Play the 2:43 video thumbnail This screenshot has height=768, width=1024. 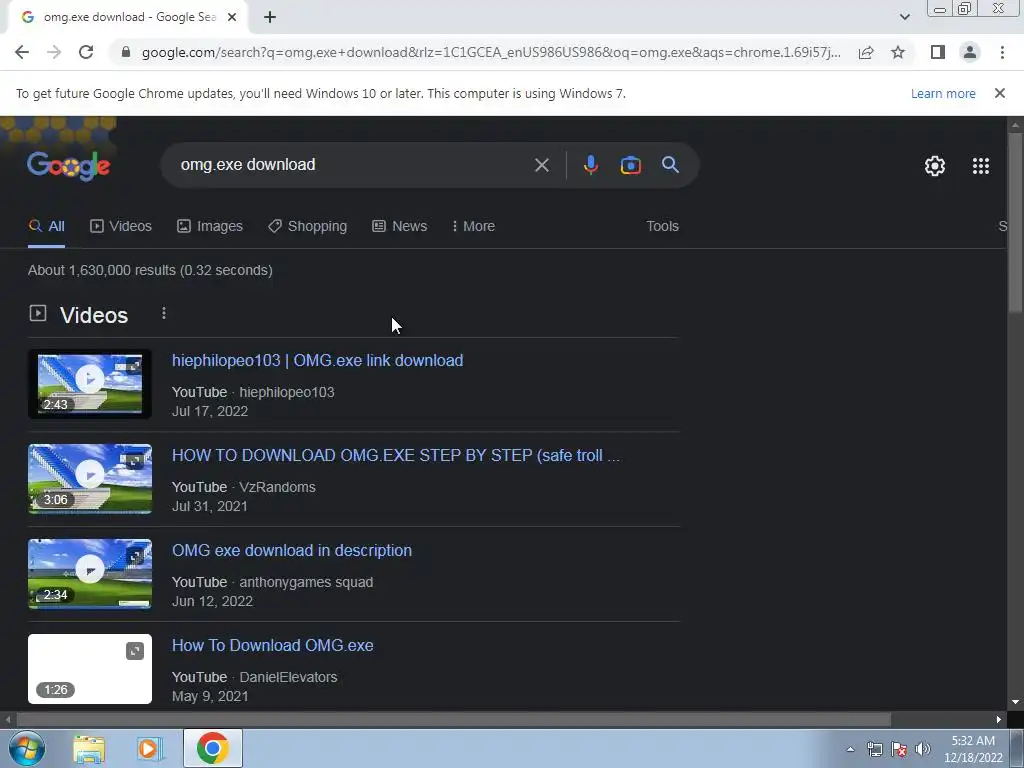(x=89, y=384)
